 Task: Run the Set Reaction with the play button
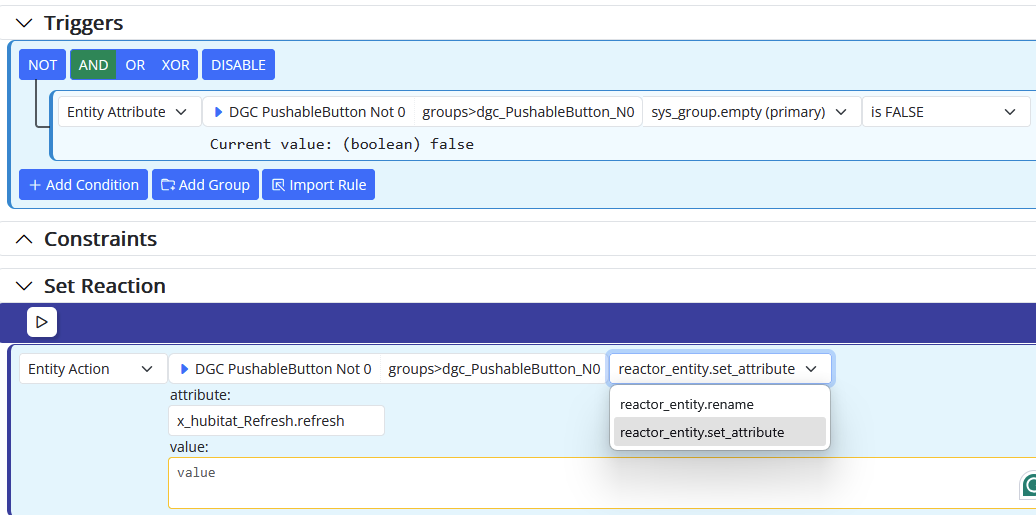pyautogui.click(x=42, y=323)
